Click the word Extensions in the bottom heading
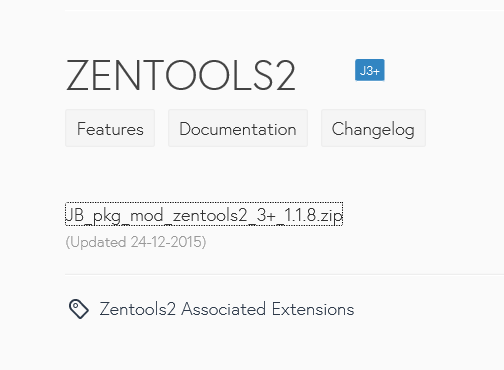 click(313, 309)
